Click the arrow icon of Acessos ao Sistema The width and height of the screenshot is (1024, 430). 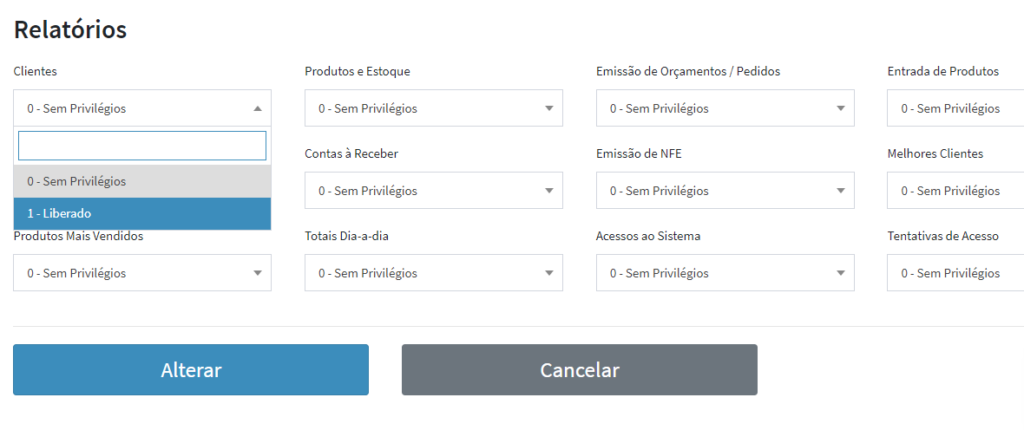(841, 272)
